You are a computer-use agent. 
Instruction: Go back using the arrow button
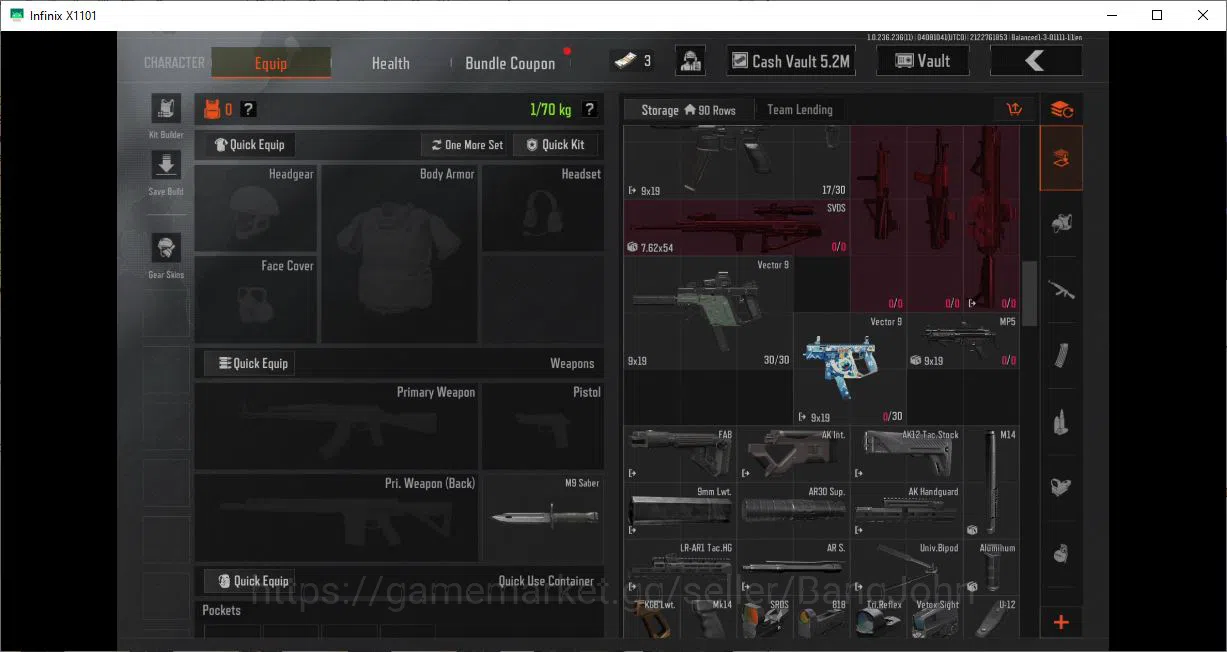tap(1036, 61)
